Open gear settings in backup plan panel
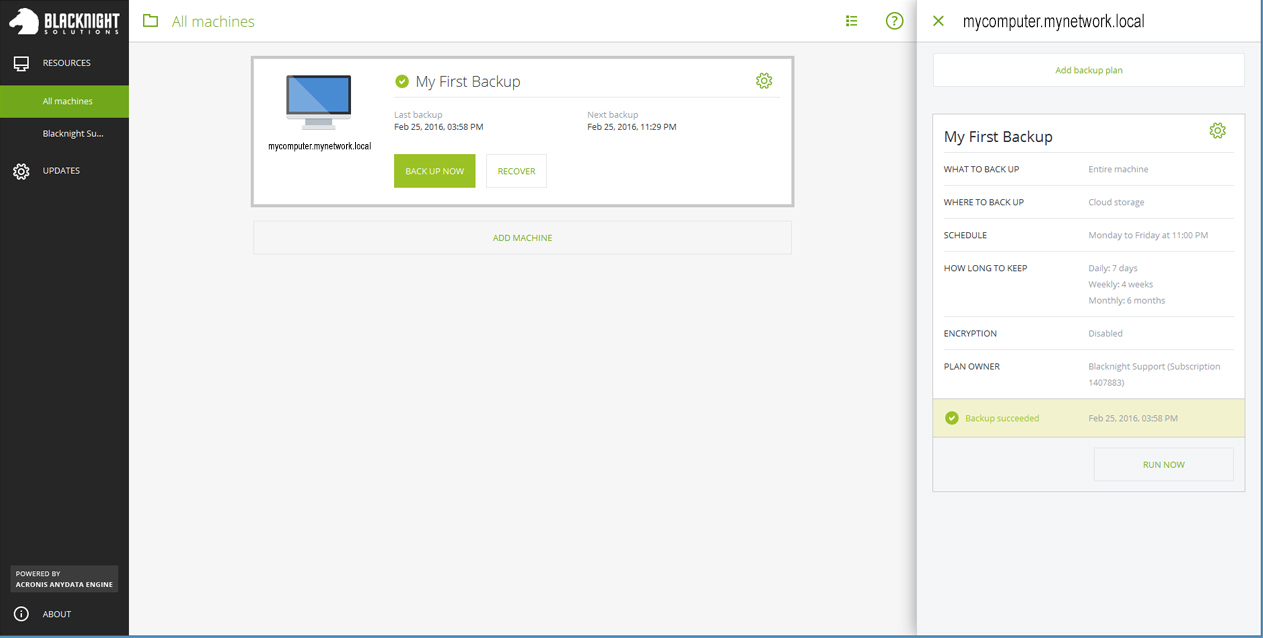The width and height of the screenshot is (1263, 638). [1217, 131]
